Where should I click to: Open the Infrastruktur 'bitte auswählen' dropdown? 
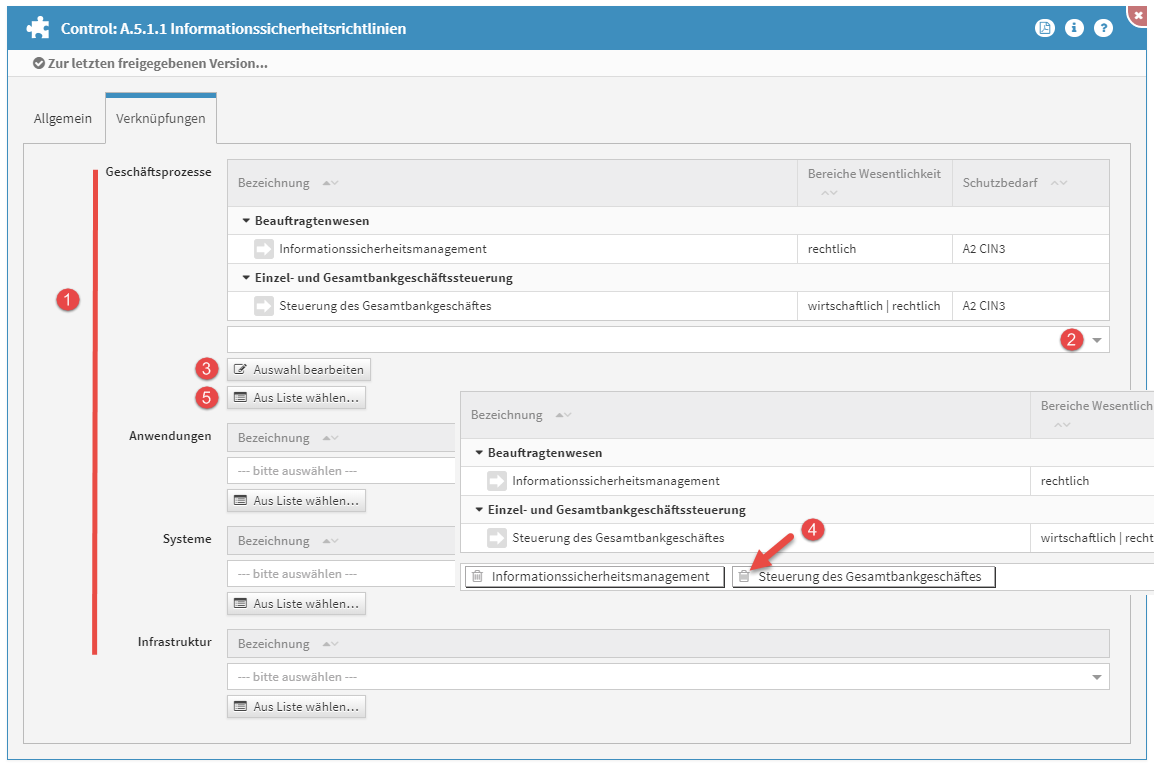668,677
